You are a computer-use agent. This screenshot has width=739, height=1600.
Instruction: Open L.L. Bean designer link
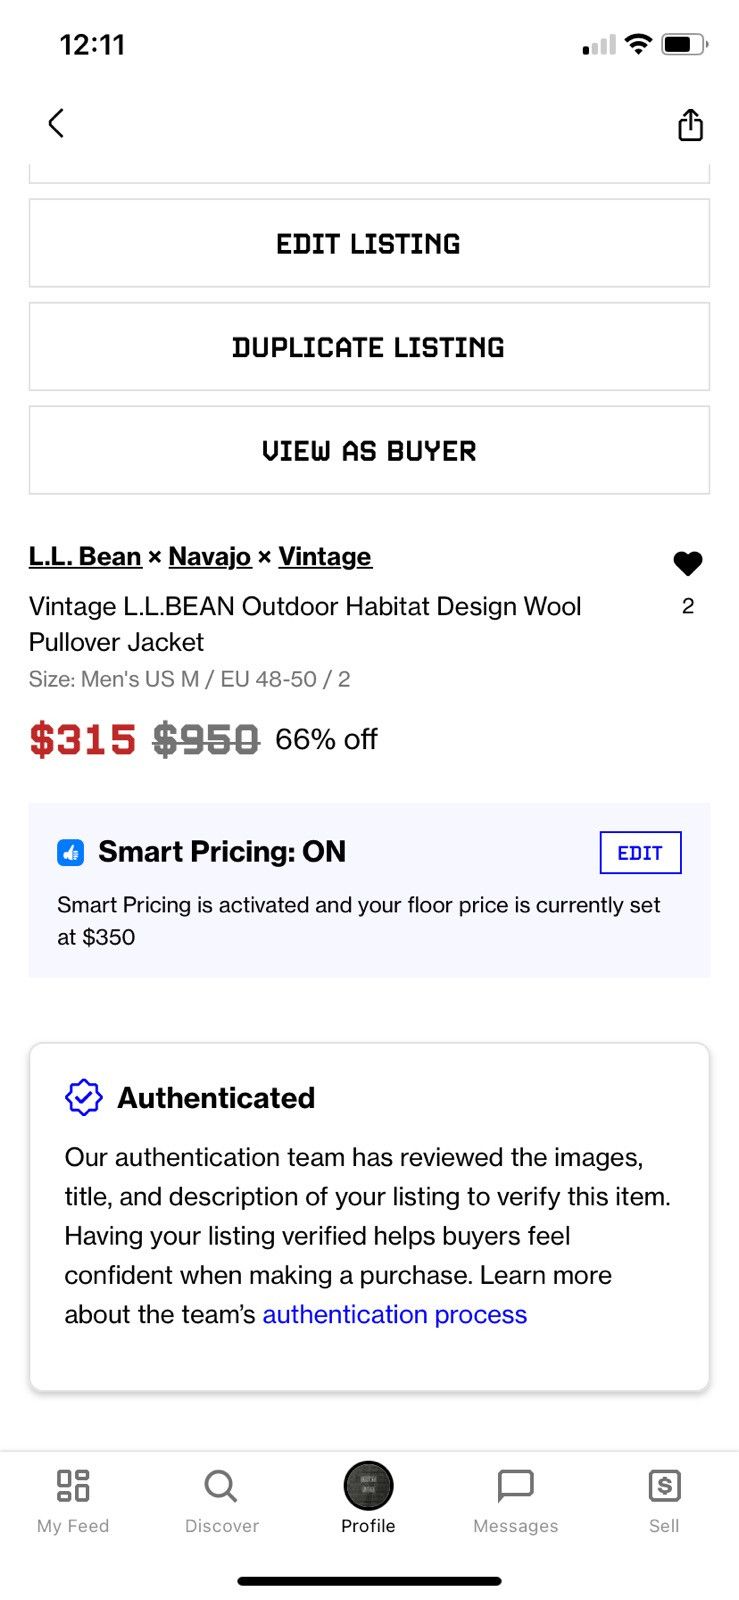(x=85, y=556)
